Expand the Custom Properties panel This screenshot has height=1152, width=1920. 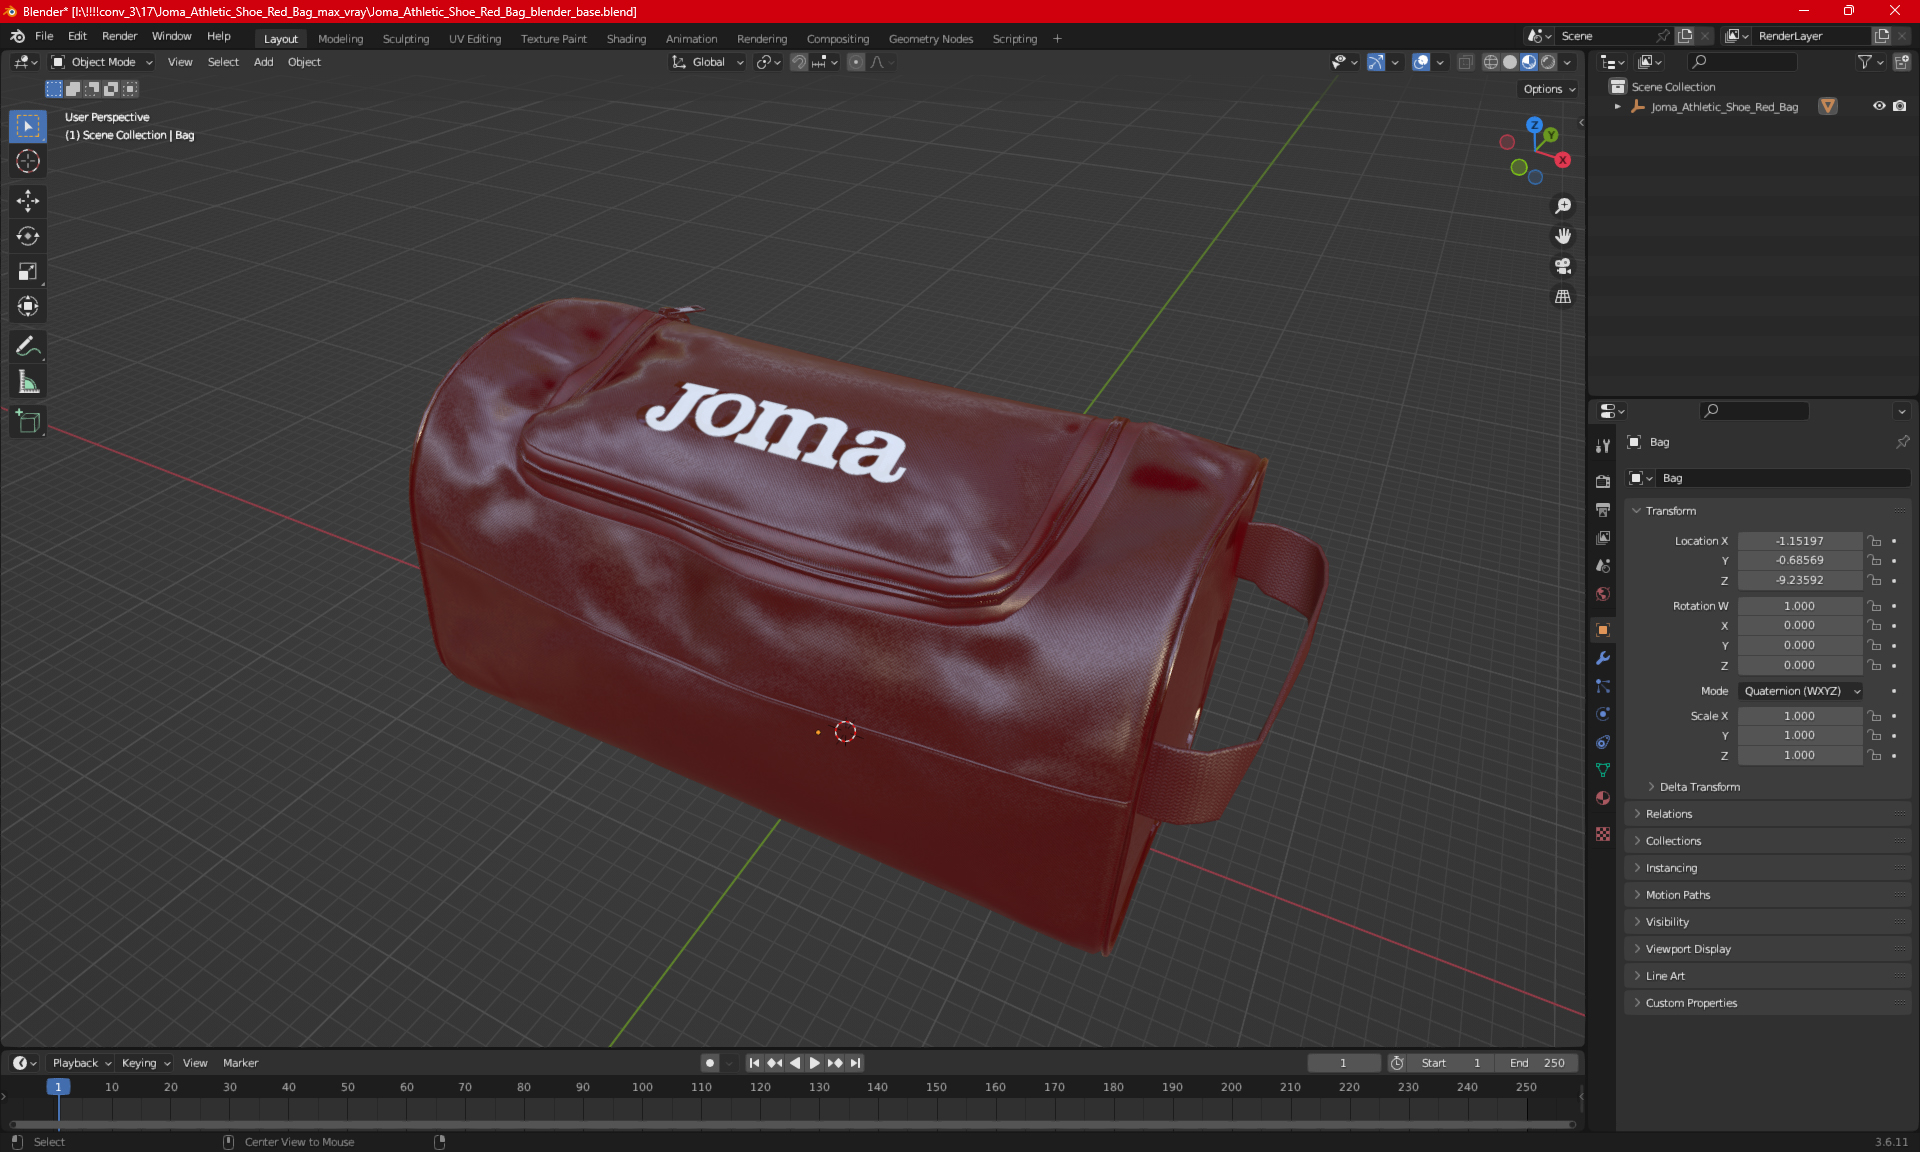pyautogui.click(x=1767, y=1003)
